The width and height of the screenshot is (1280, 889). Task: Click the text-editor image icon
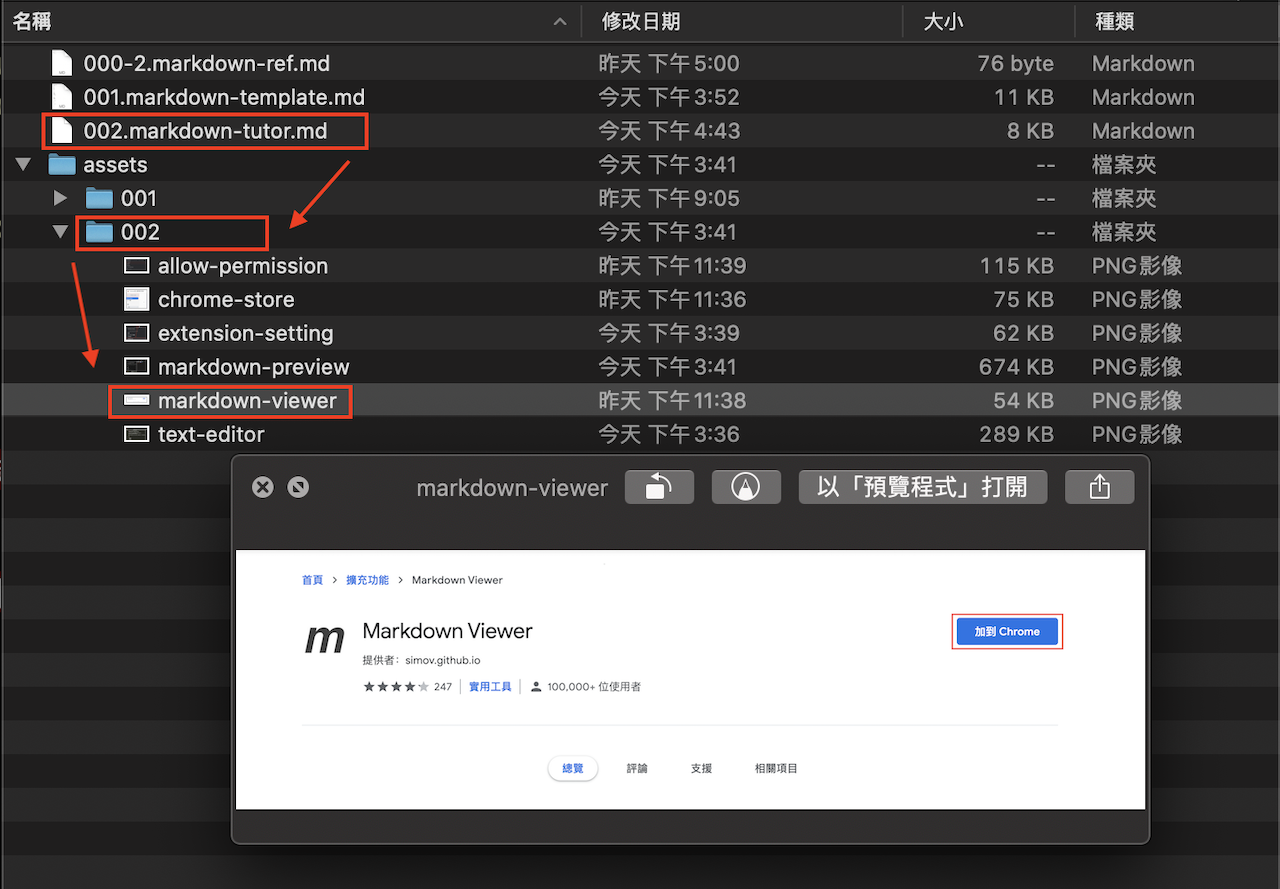[x=136, y=434]
